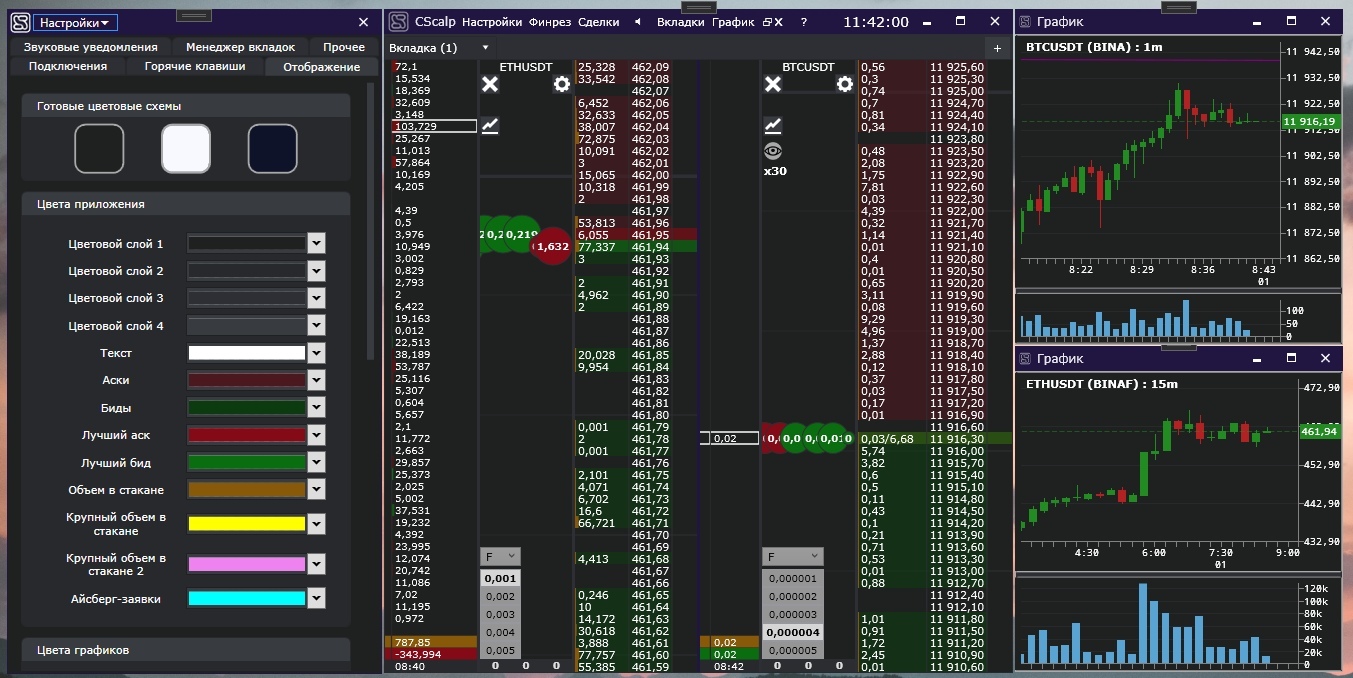The image size is (1353, 678).
Task: Toggle the eye visibility icon under BTCUSDT
Action: point(773,151)
